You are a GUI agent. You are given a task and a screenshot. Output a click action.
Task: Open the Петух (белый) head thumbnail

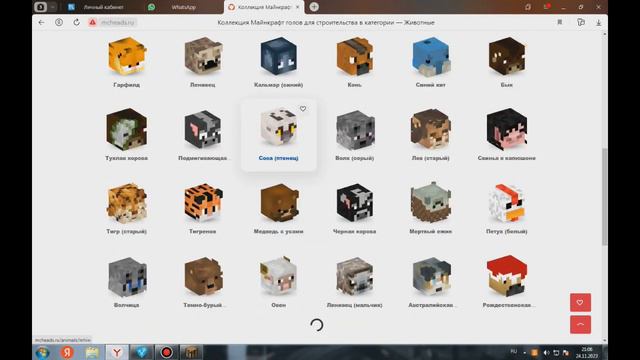pos(507,203)
